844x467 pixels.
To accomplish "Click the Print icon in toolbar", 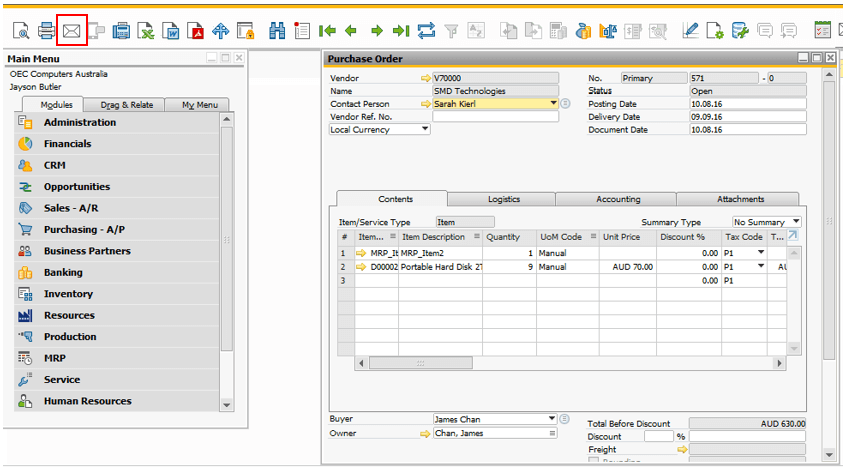I will [47, 31].
